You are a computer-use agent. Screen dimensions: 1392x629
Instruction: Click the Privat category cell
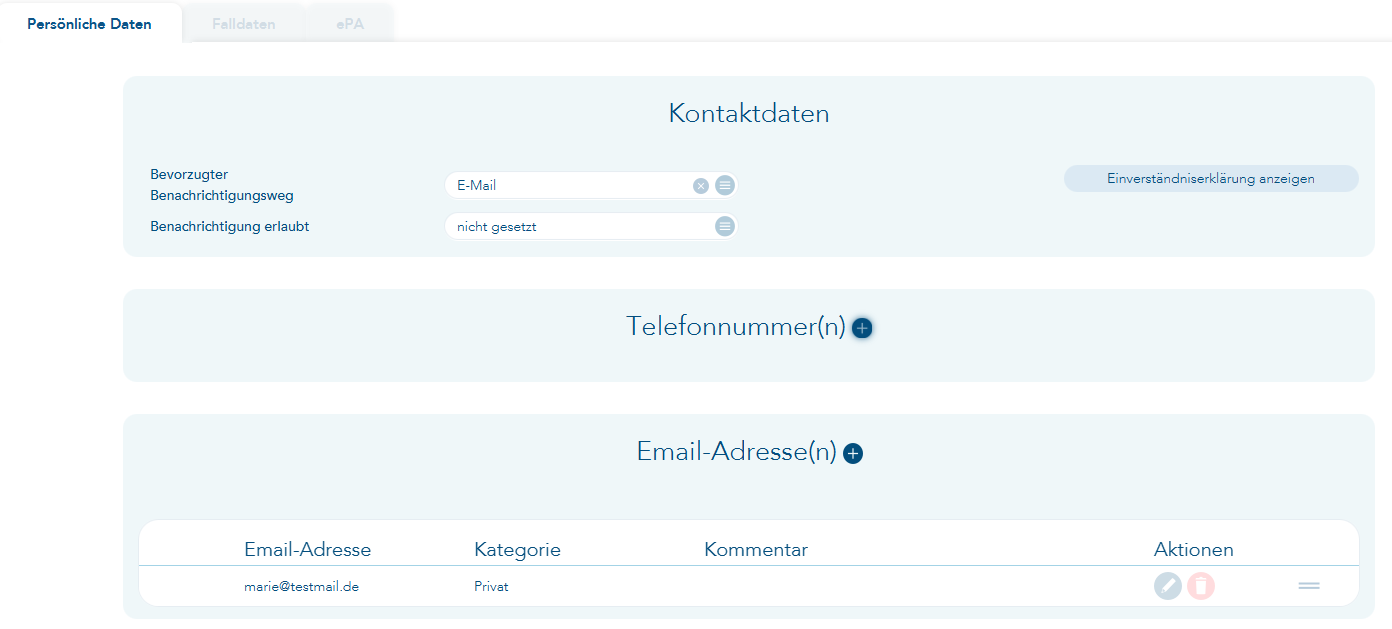pyautogui.click(x=491, y=587)
